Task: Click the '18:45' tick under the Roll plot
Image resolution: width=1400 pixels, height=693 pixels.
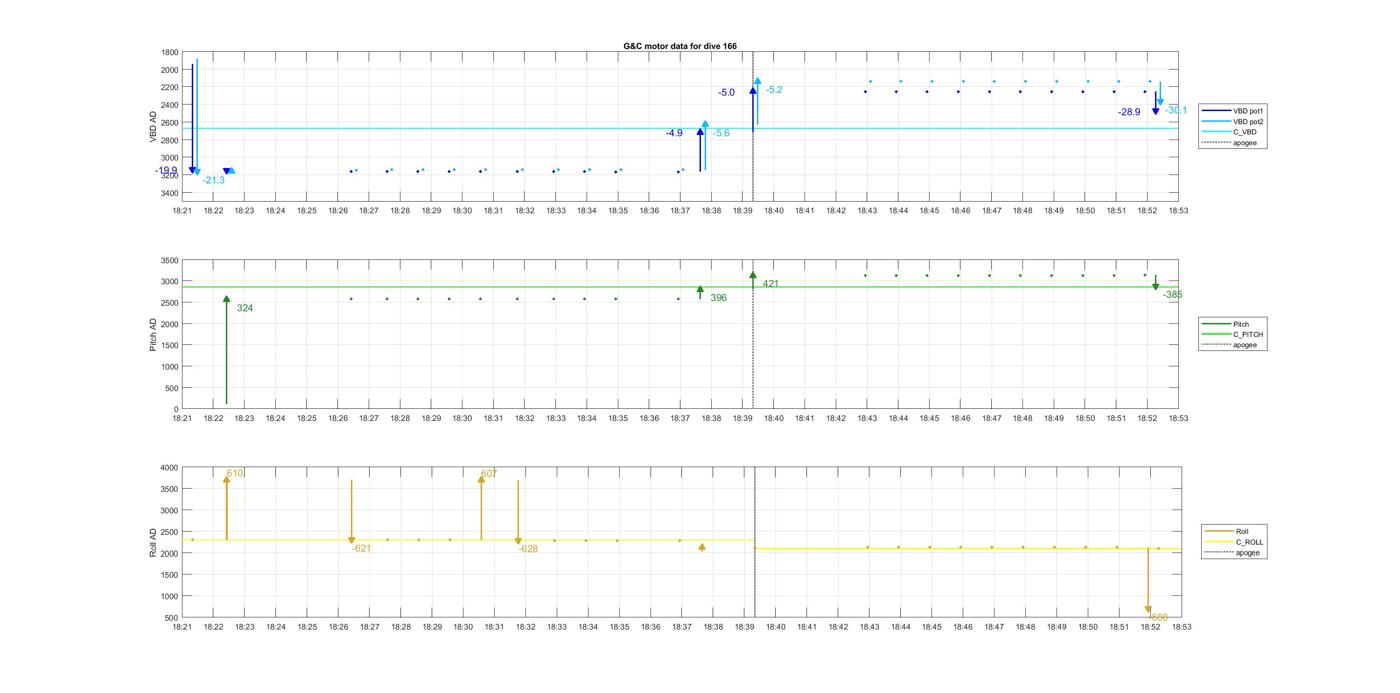Action: pyautogui.click(x=932, y=627)
